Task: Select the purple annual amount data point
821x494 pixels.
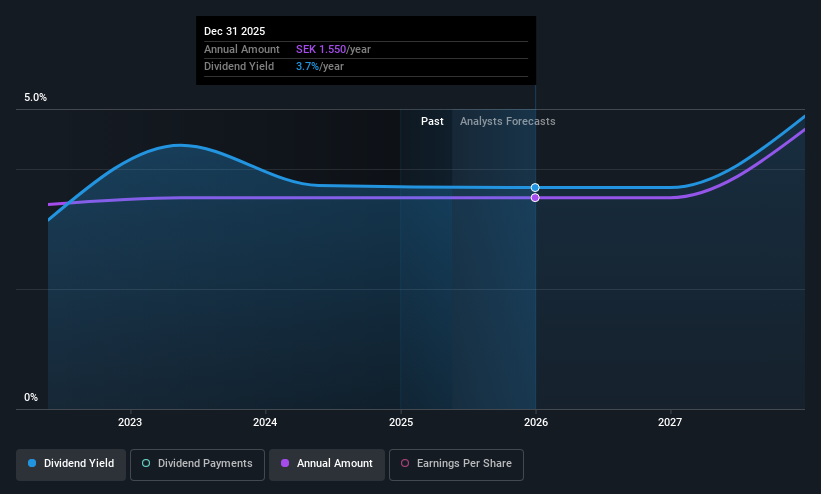Action: (535, 197)
